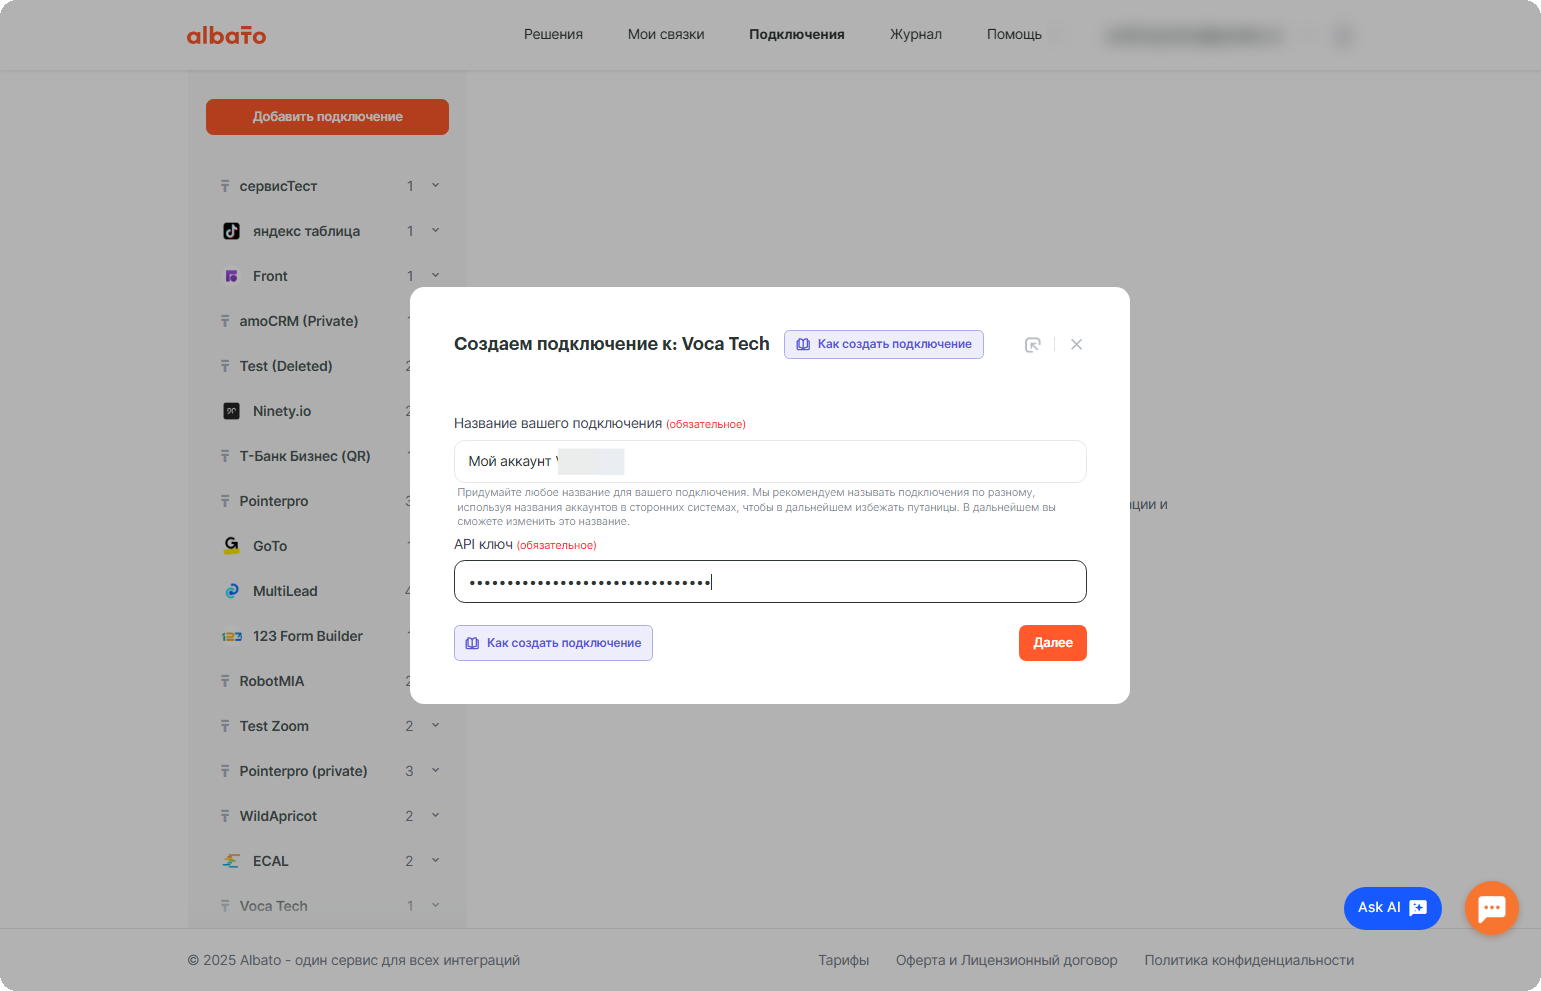Open the Помощь dropdown menu

[1013, 34]
